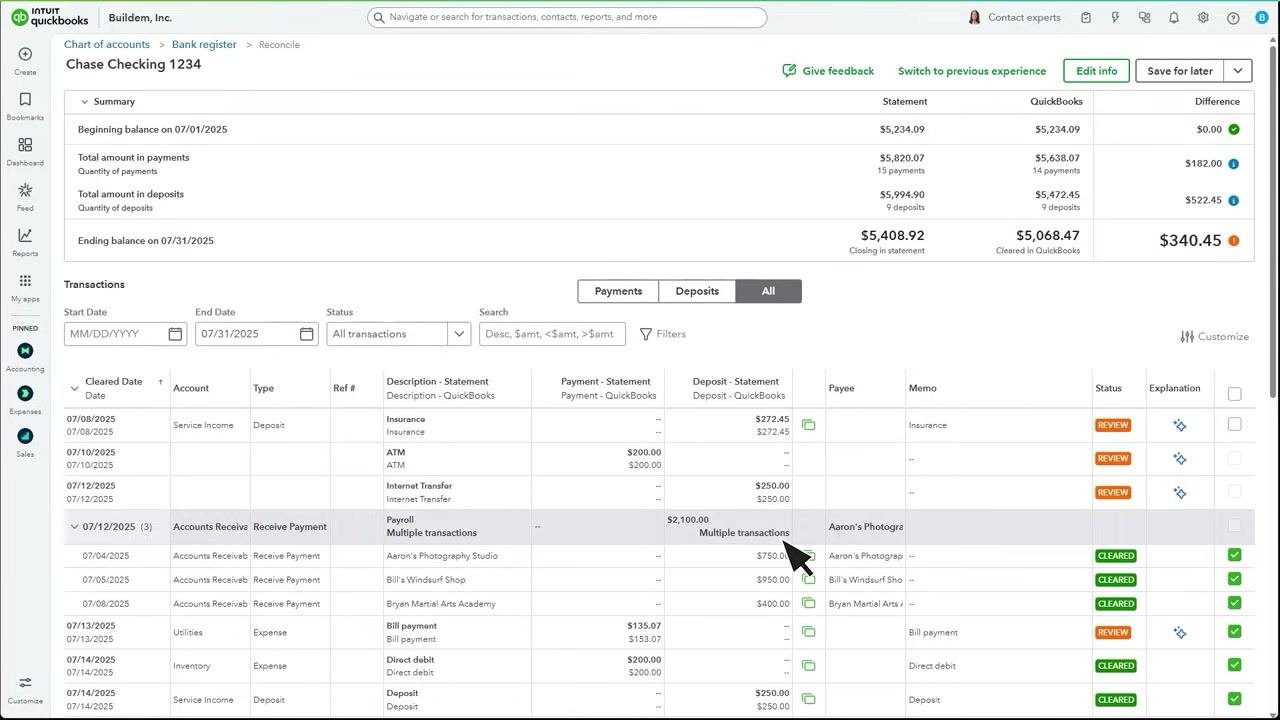
Task: Click the Edit info button
Action: [x=1096, y=71]
